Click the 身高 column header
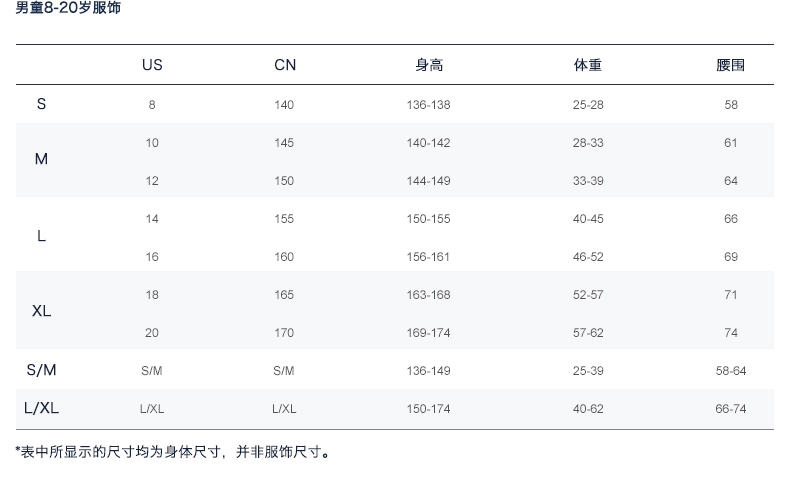The width and height of the screenshot is (790, 502). pos(428,65)
